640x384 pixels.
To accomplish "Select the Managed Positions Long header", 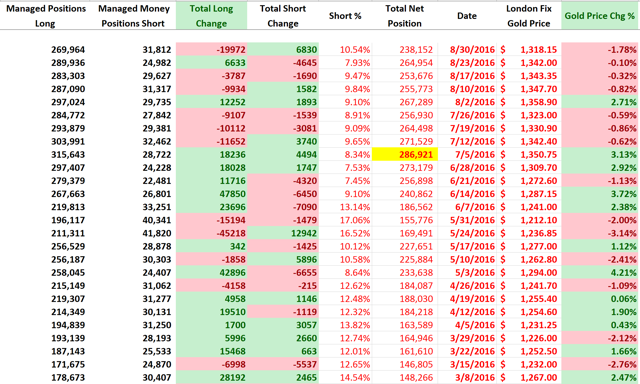I will [46, 16].
